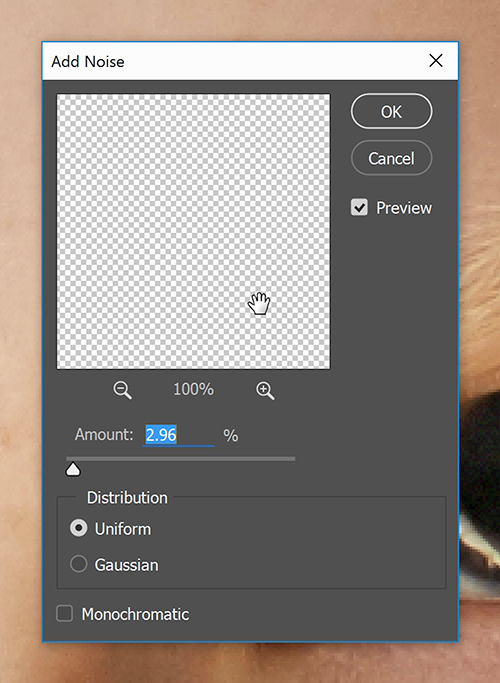Viewport: 500px width, 683px height.
Task: Click the Add Noise title bar
Action: [235, 61]
